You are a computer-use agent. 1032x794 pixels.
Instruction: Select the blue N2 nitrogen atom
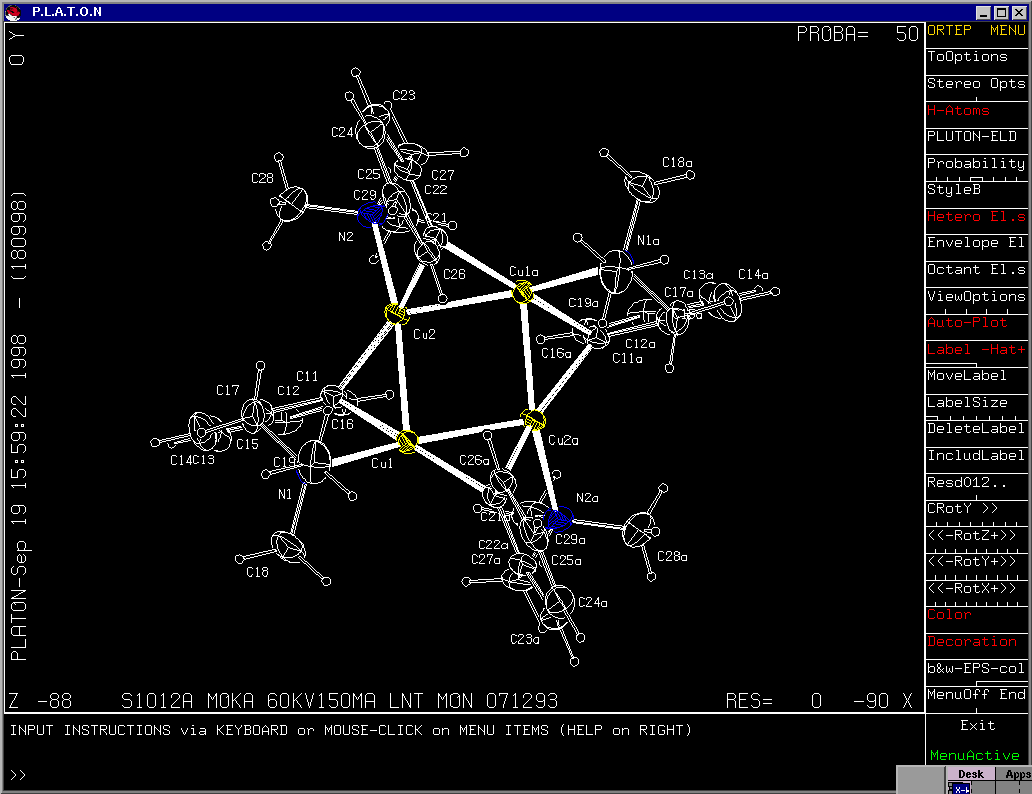click(372, 212)
